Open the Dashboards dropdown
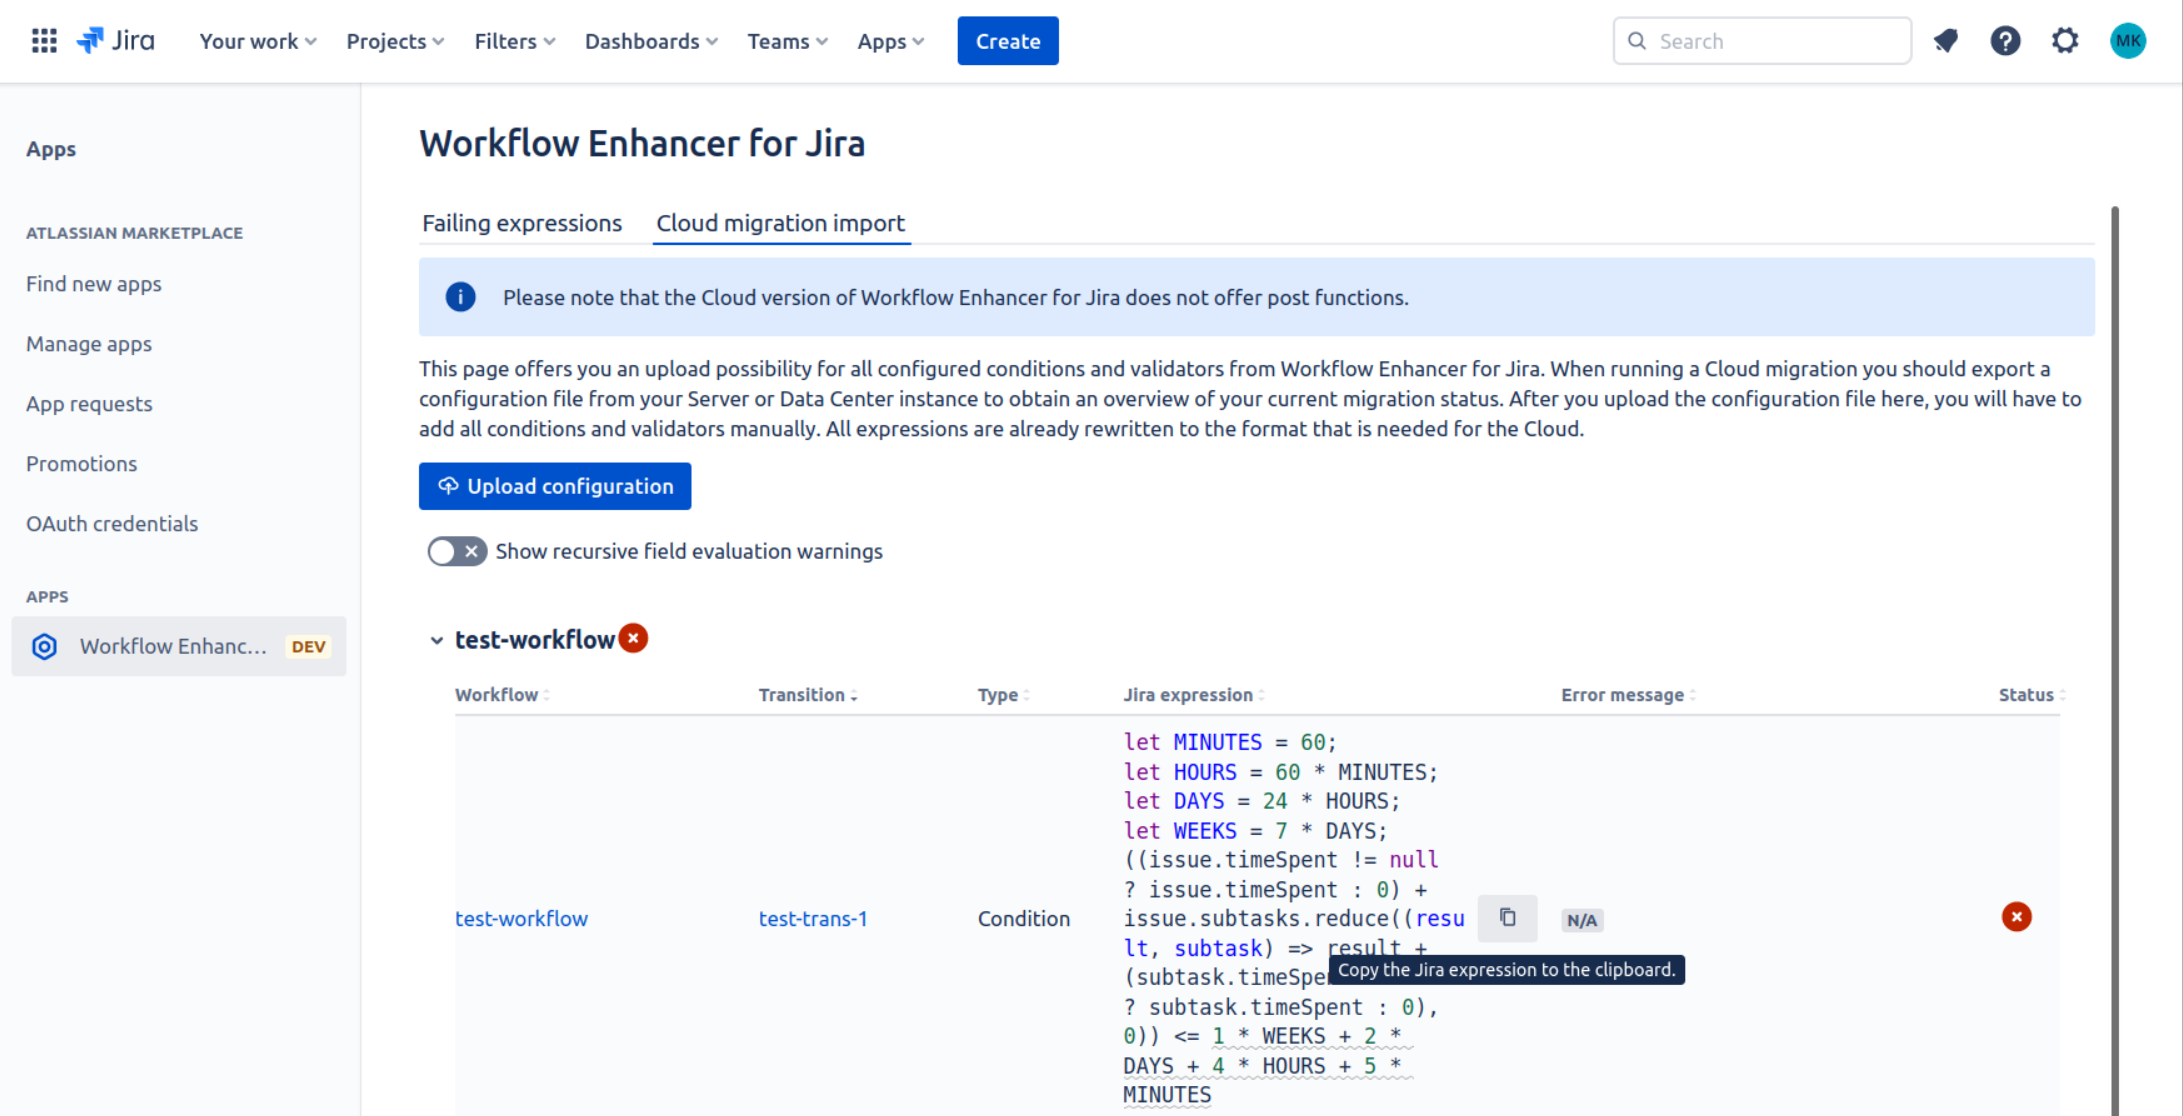 tap(651, 41)
